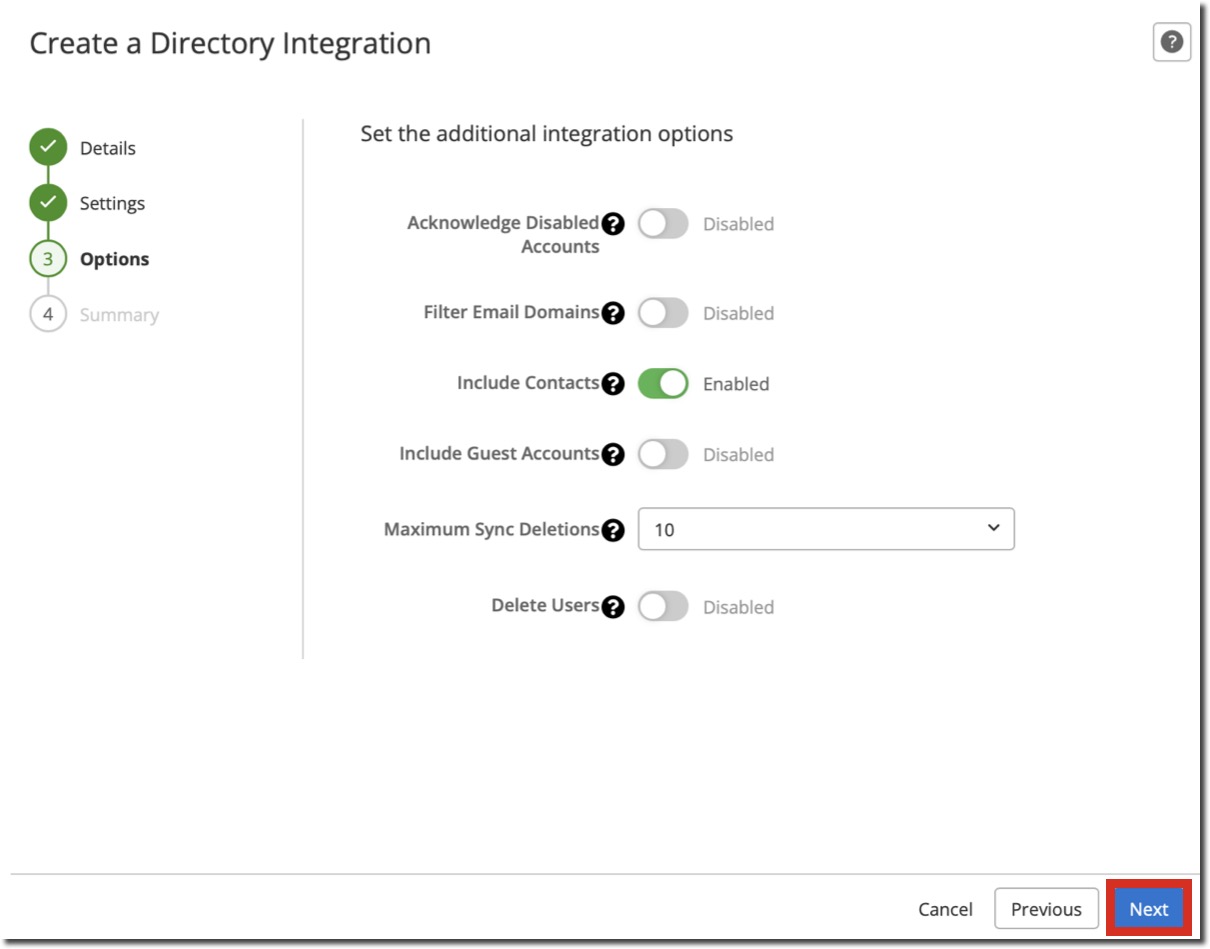The height and width of the screenshot is (949, 1210).
Task: Open the Maximum Sync Deletions dropdown
Action: click(825, 529)
